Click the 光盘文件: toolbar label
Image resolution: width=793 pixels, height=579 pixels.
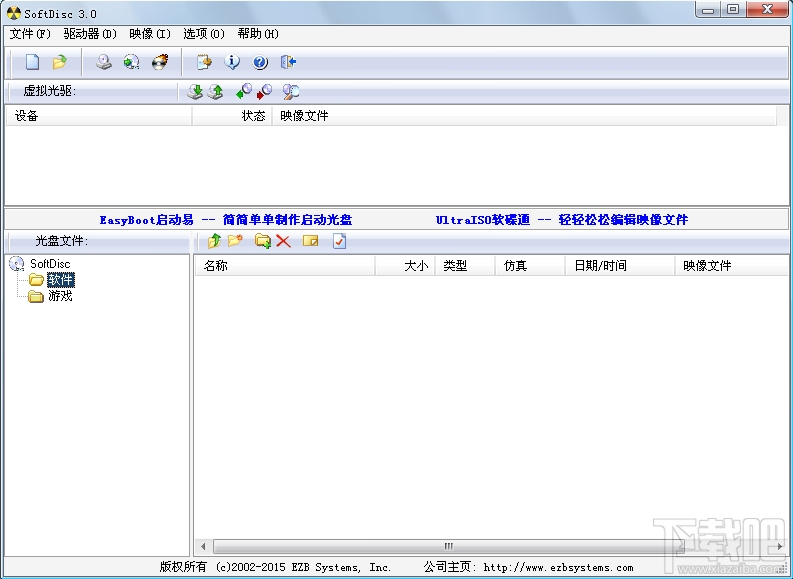pos(61,241)
